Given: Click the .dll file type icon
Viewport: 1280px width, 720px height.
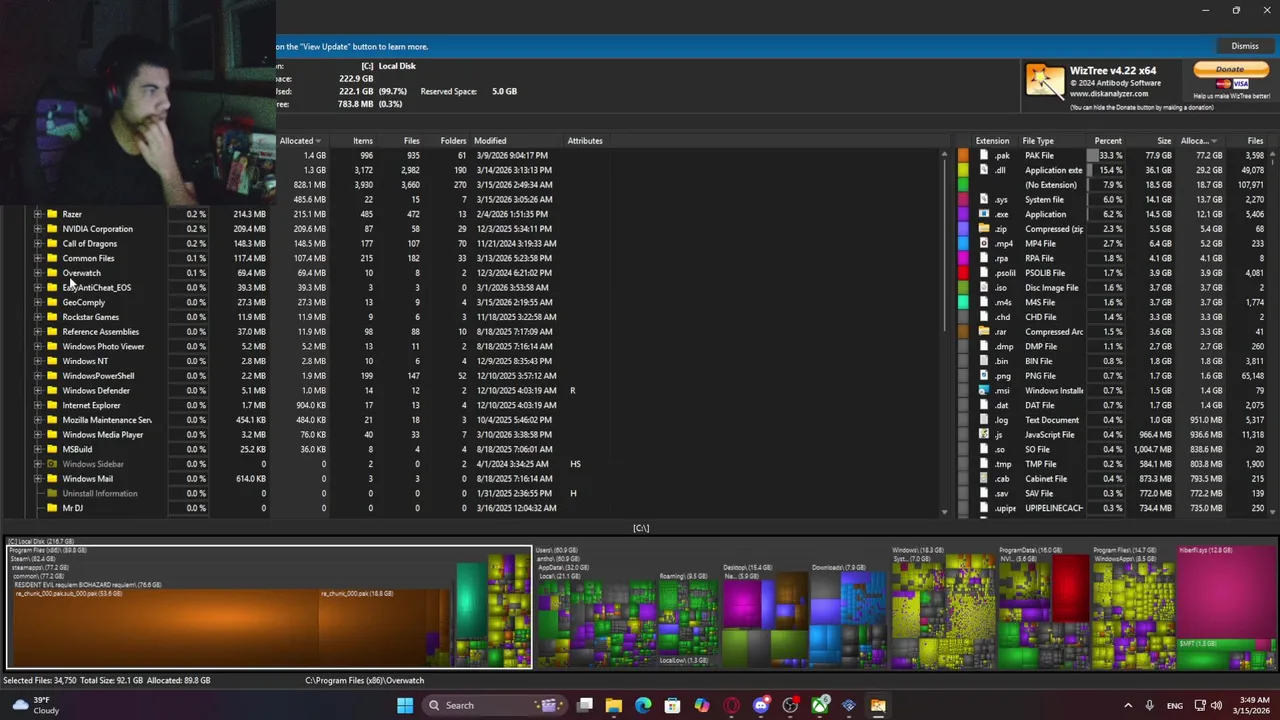Looking at the screenshot, I should click(984, 170).
